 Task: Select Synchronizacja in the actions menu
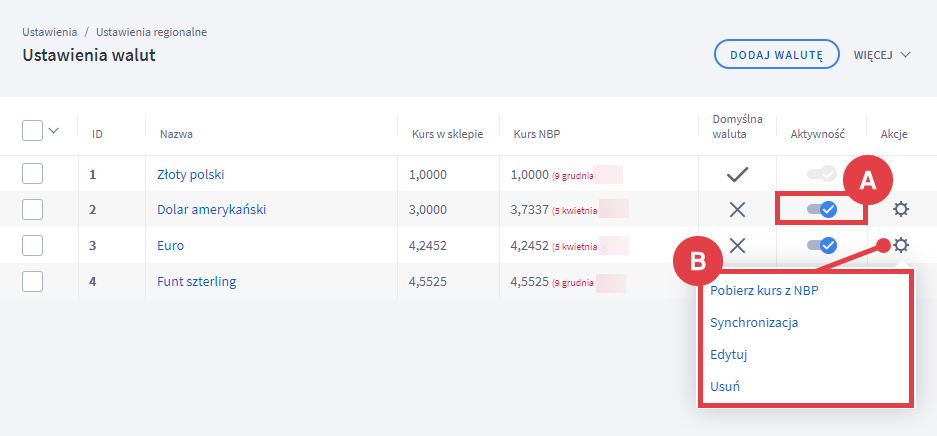753,323
